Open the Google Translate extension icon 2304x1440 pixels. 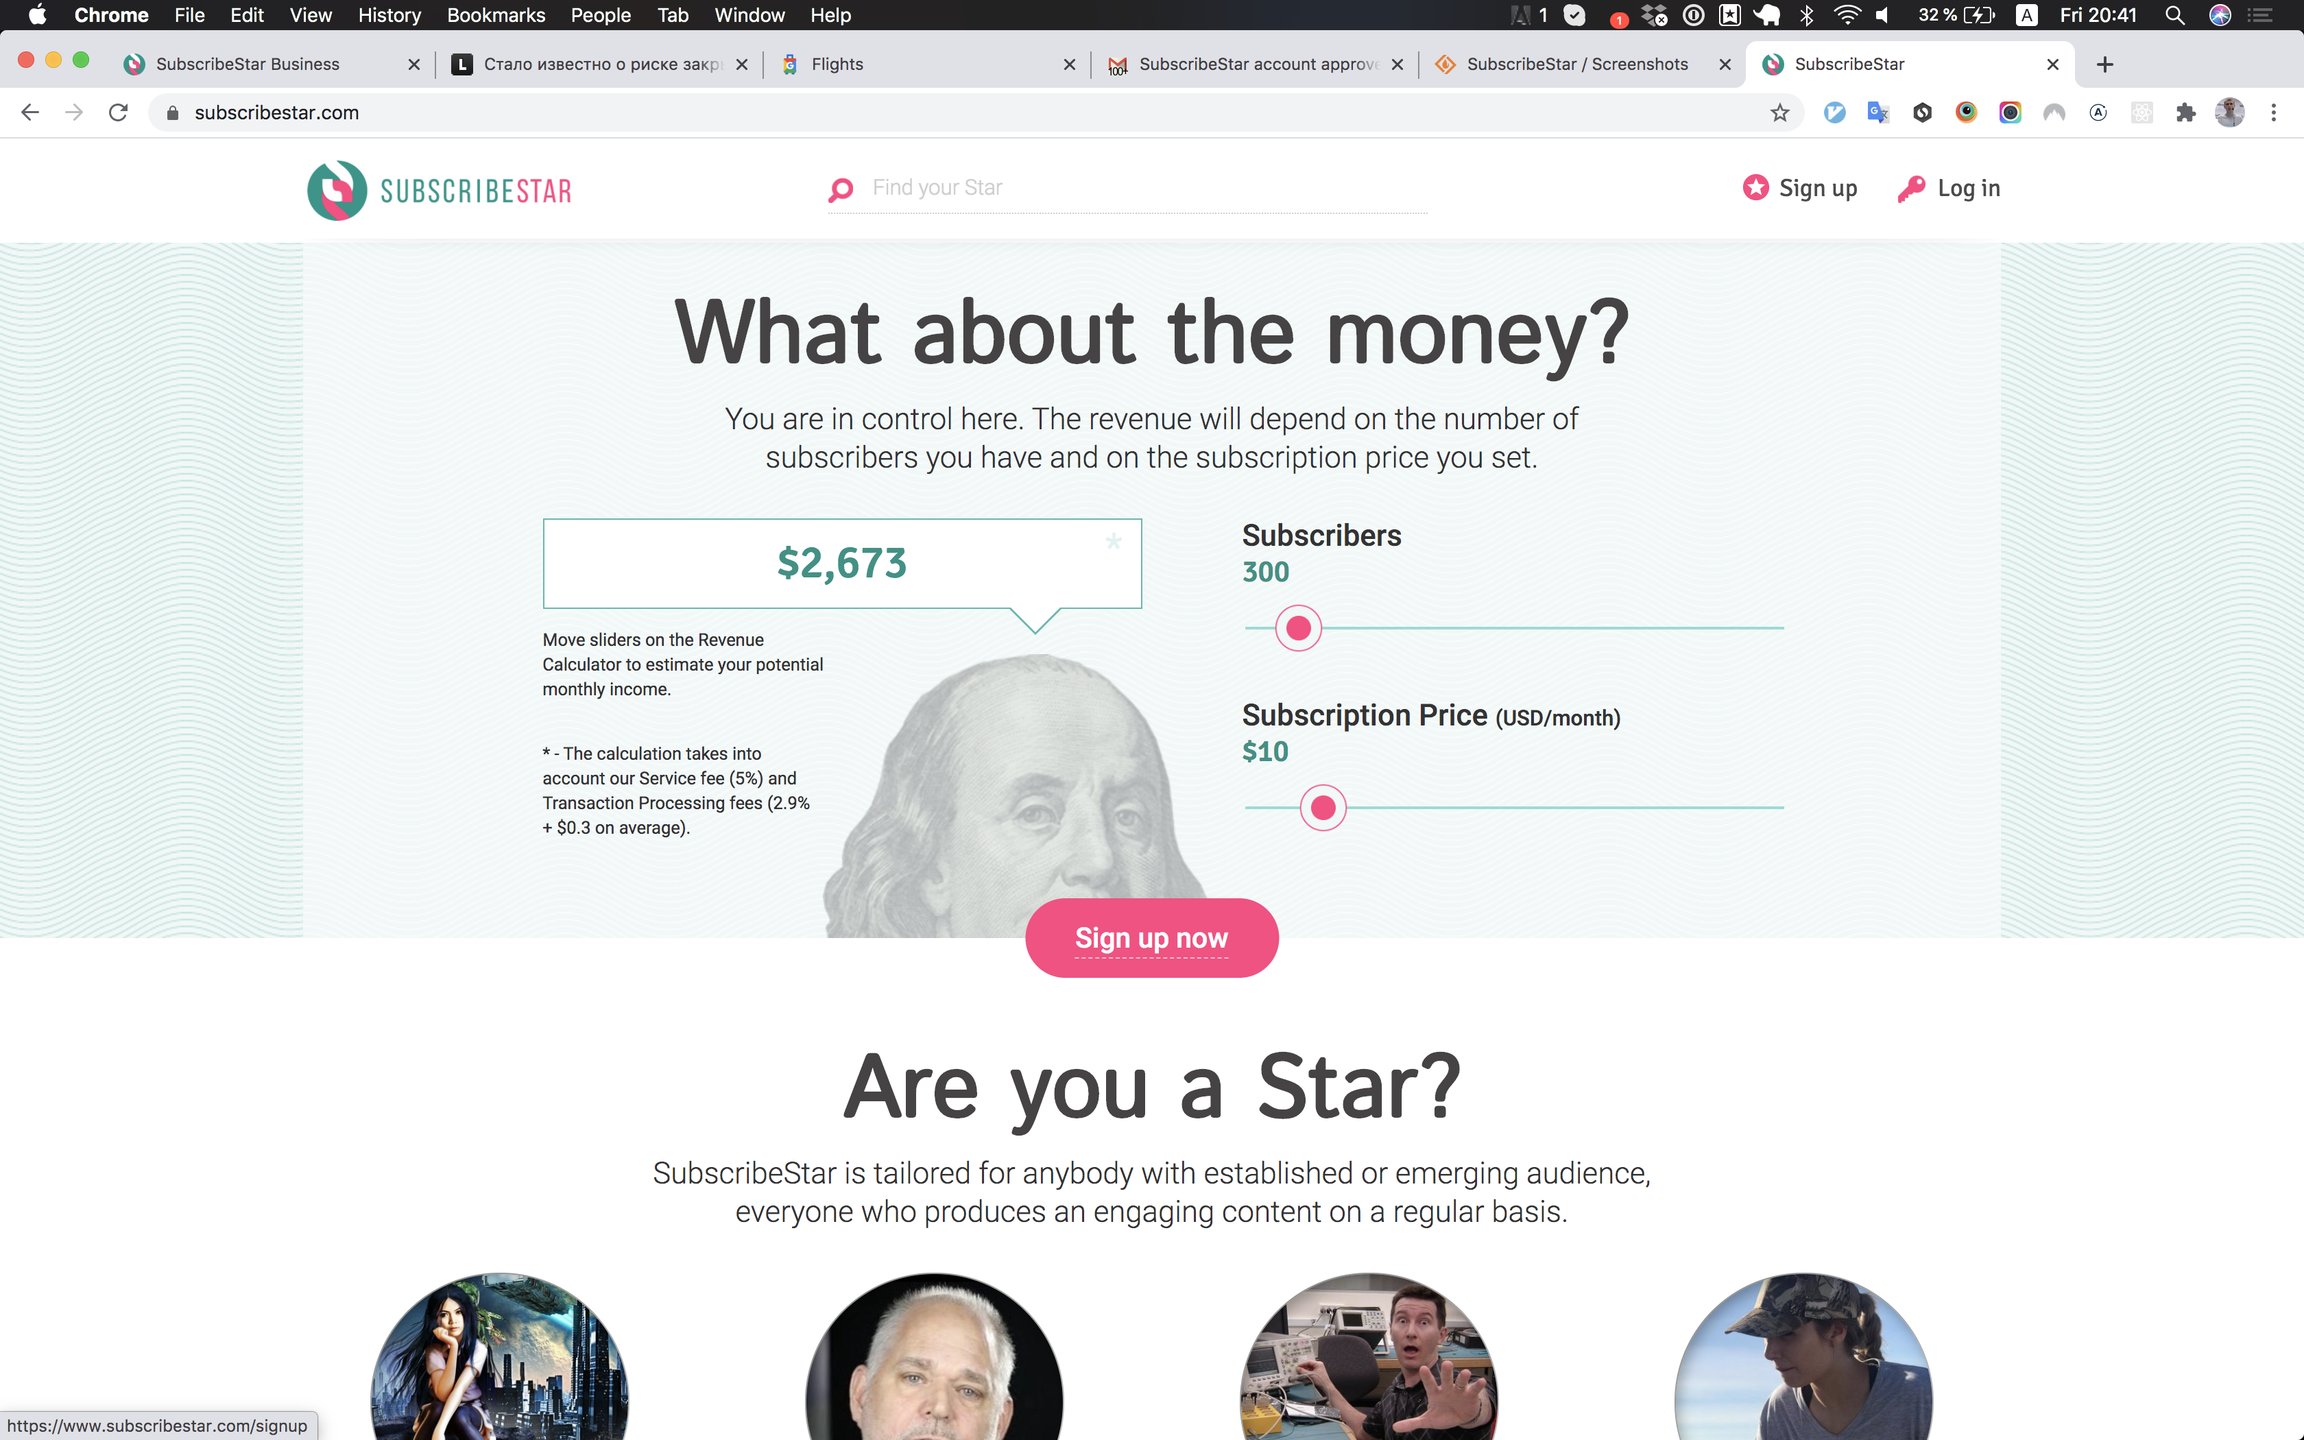(1878, 113)
